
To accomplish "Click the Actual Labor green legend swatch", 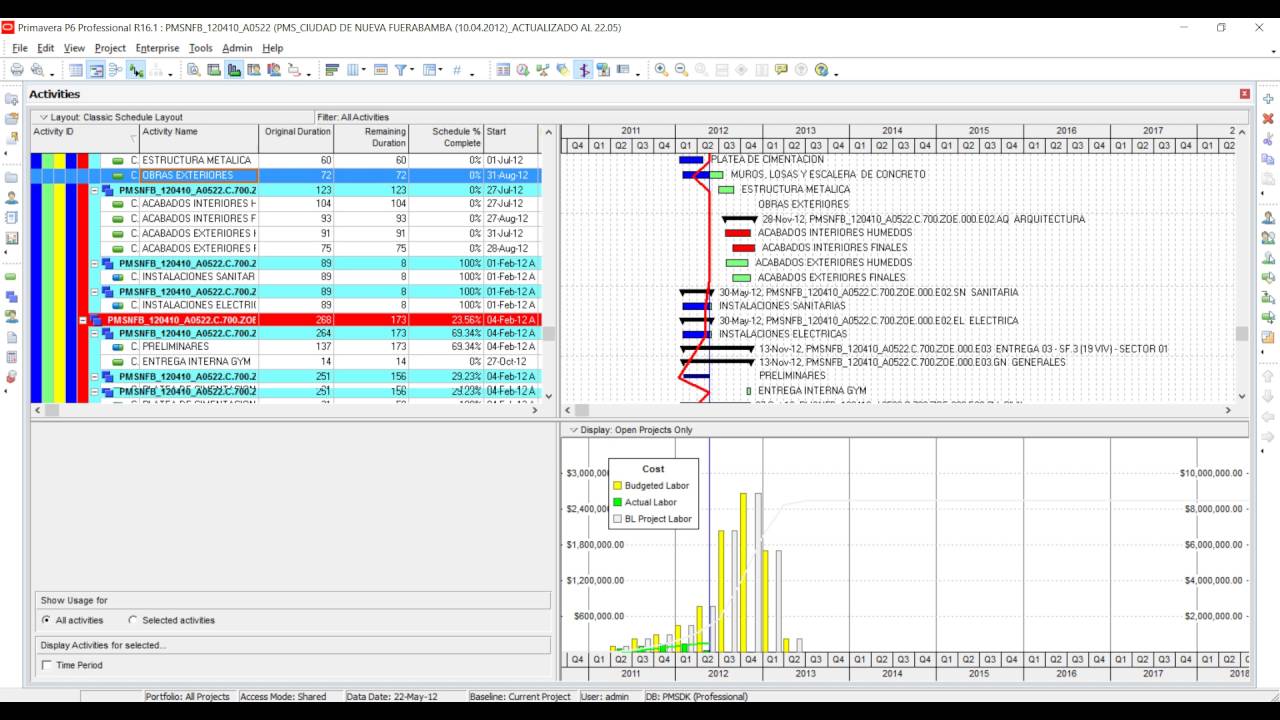I will coord(617,502).
